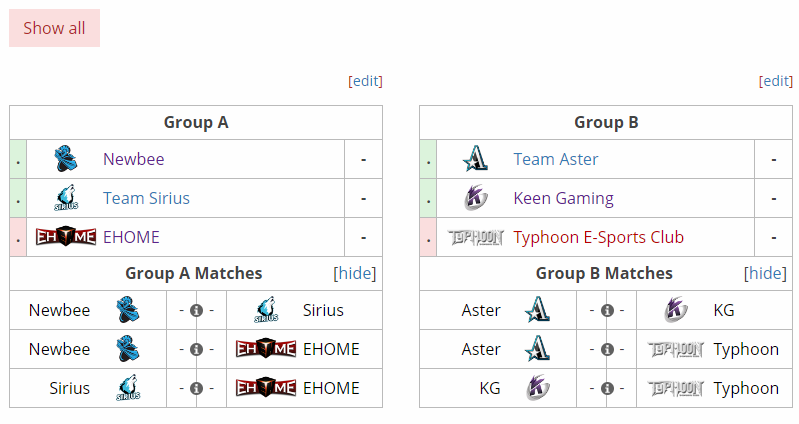Open the Typhoon E-Sports Club link
799x424 pixels.
point(598,237)
